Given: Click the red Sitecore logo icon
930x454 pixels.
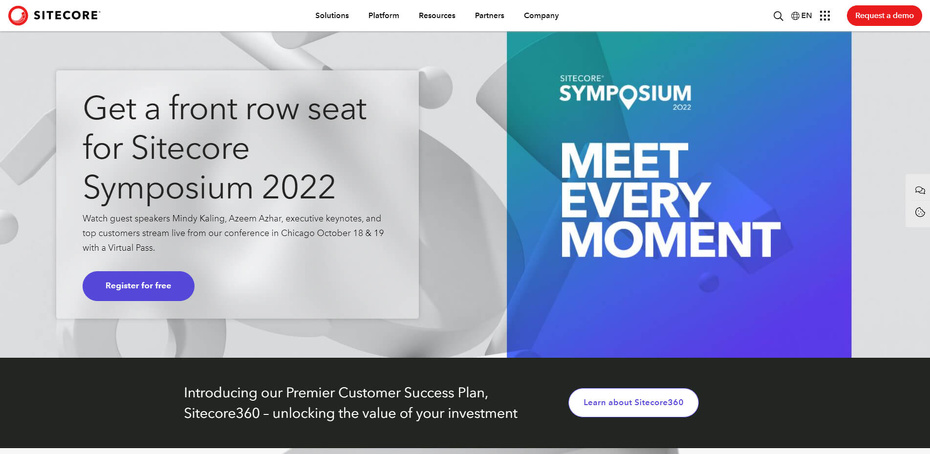Looking at the screenshot, I should pos(18,15).
